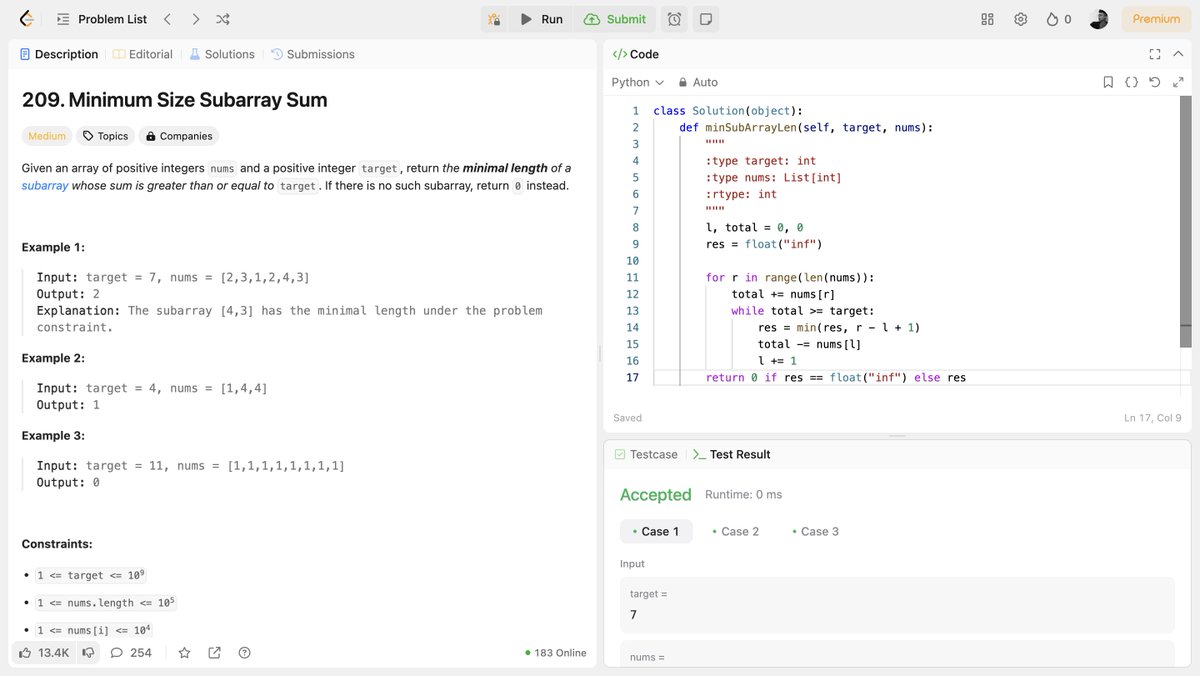This screenshot has width=1200, height=676.
Task: Click the Auto lock indicator
Action: pos(698,82)
